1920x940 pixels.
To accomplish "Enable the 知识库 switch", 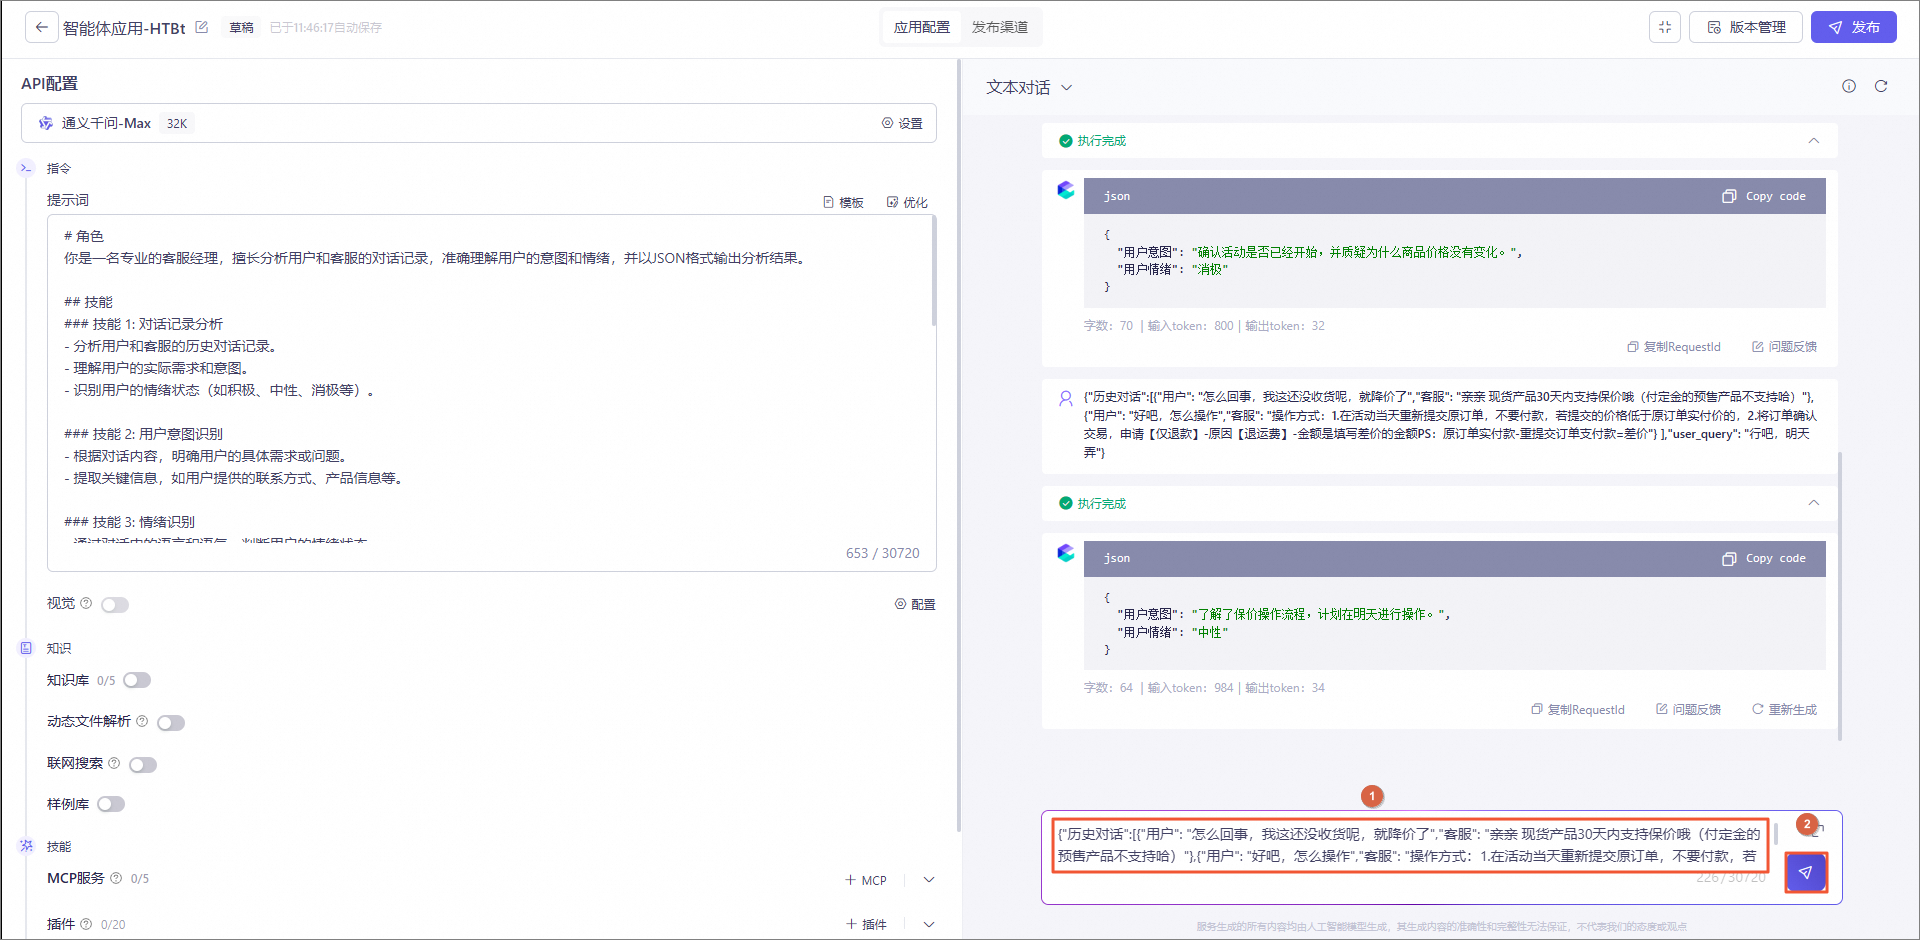I will click(137, 680).
